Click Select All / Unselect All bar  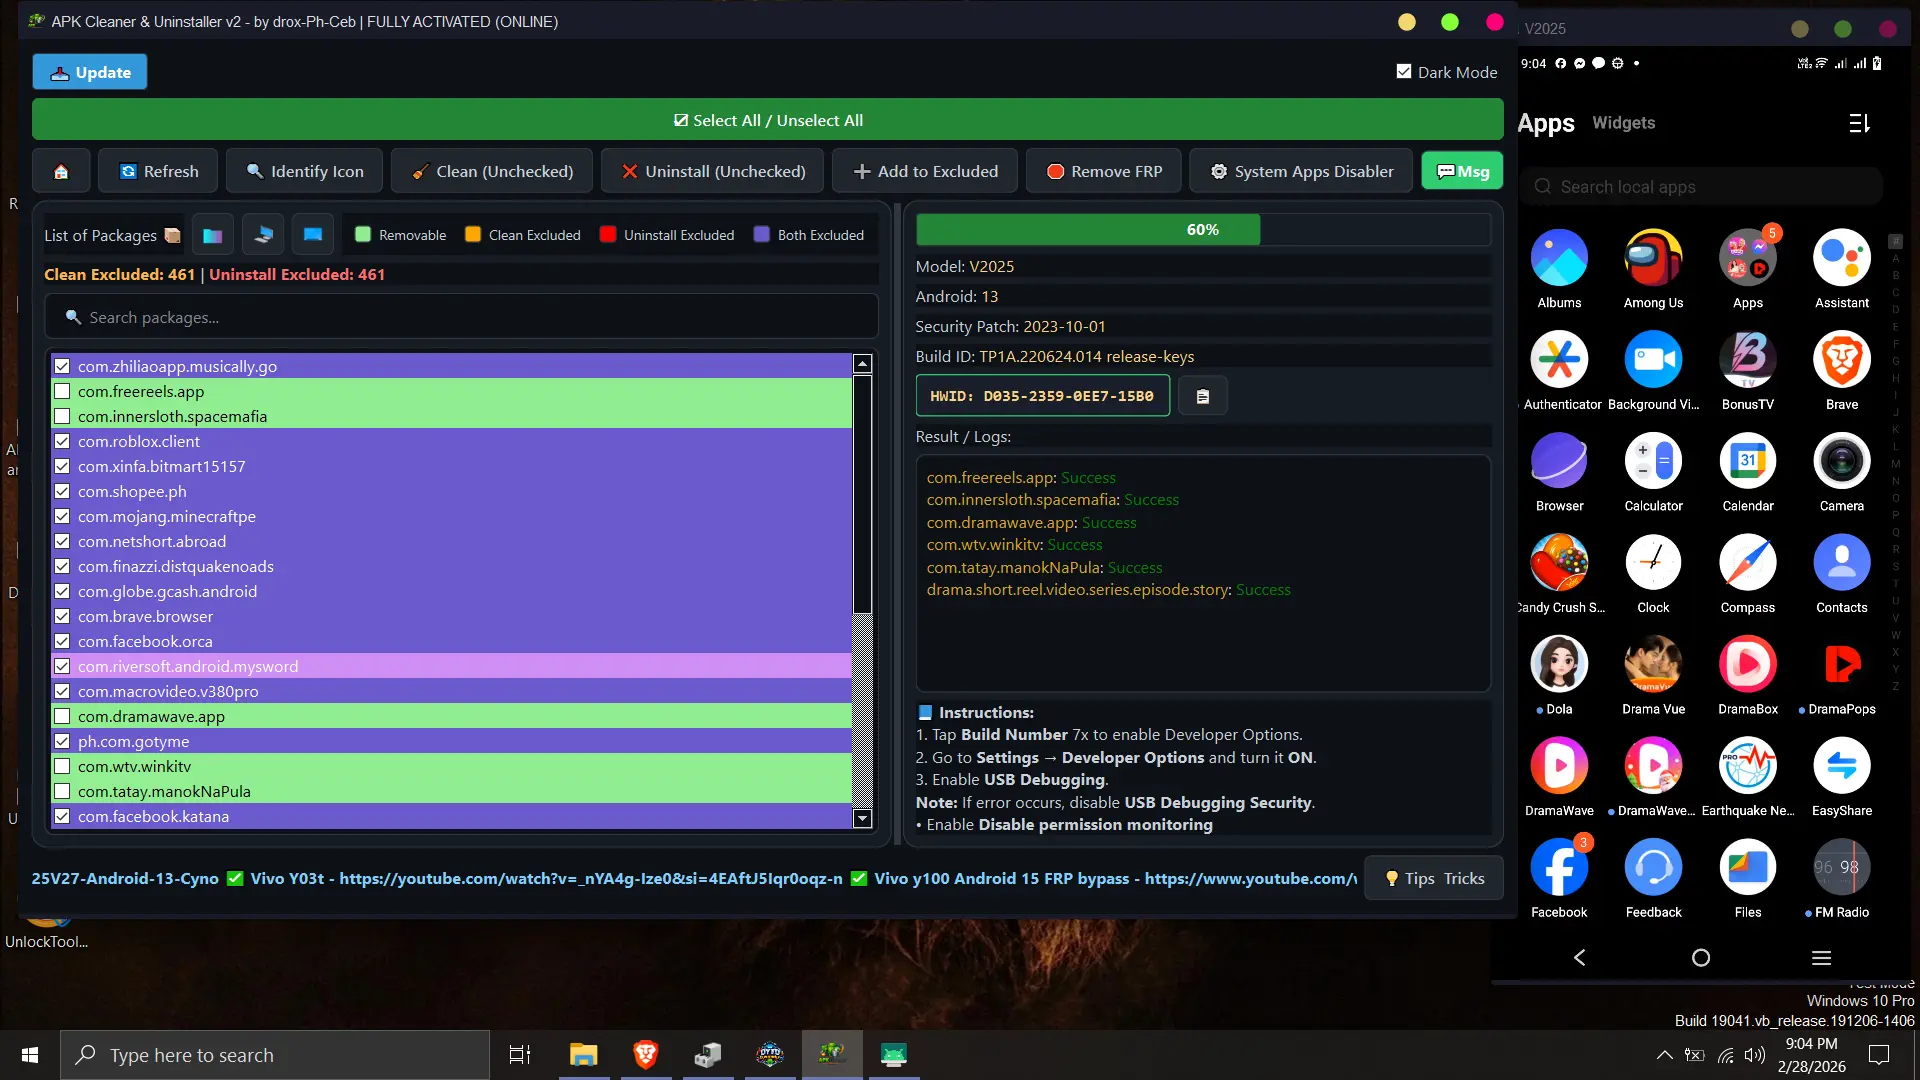coord(768,120)
